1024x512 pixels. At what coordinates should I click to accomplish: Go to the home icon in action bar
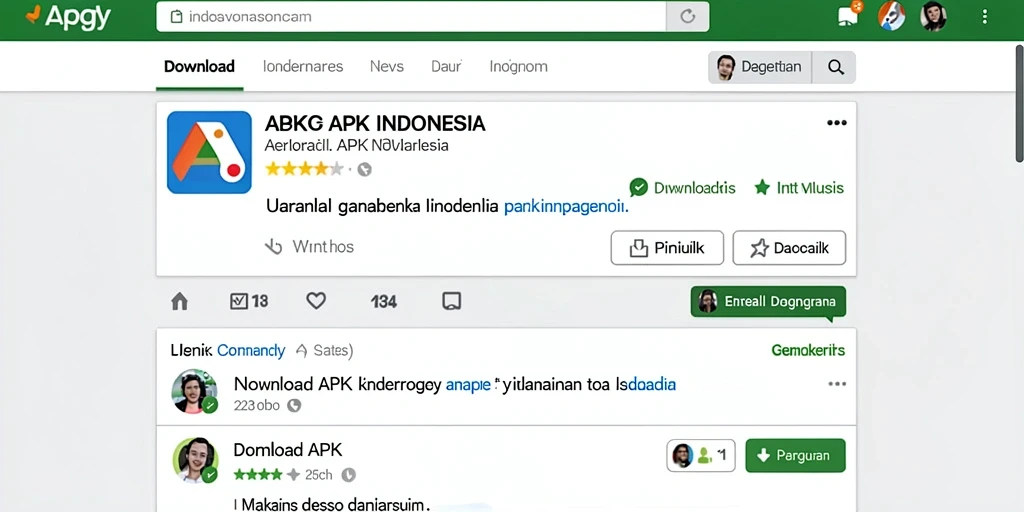pos(179,301)
